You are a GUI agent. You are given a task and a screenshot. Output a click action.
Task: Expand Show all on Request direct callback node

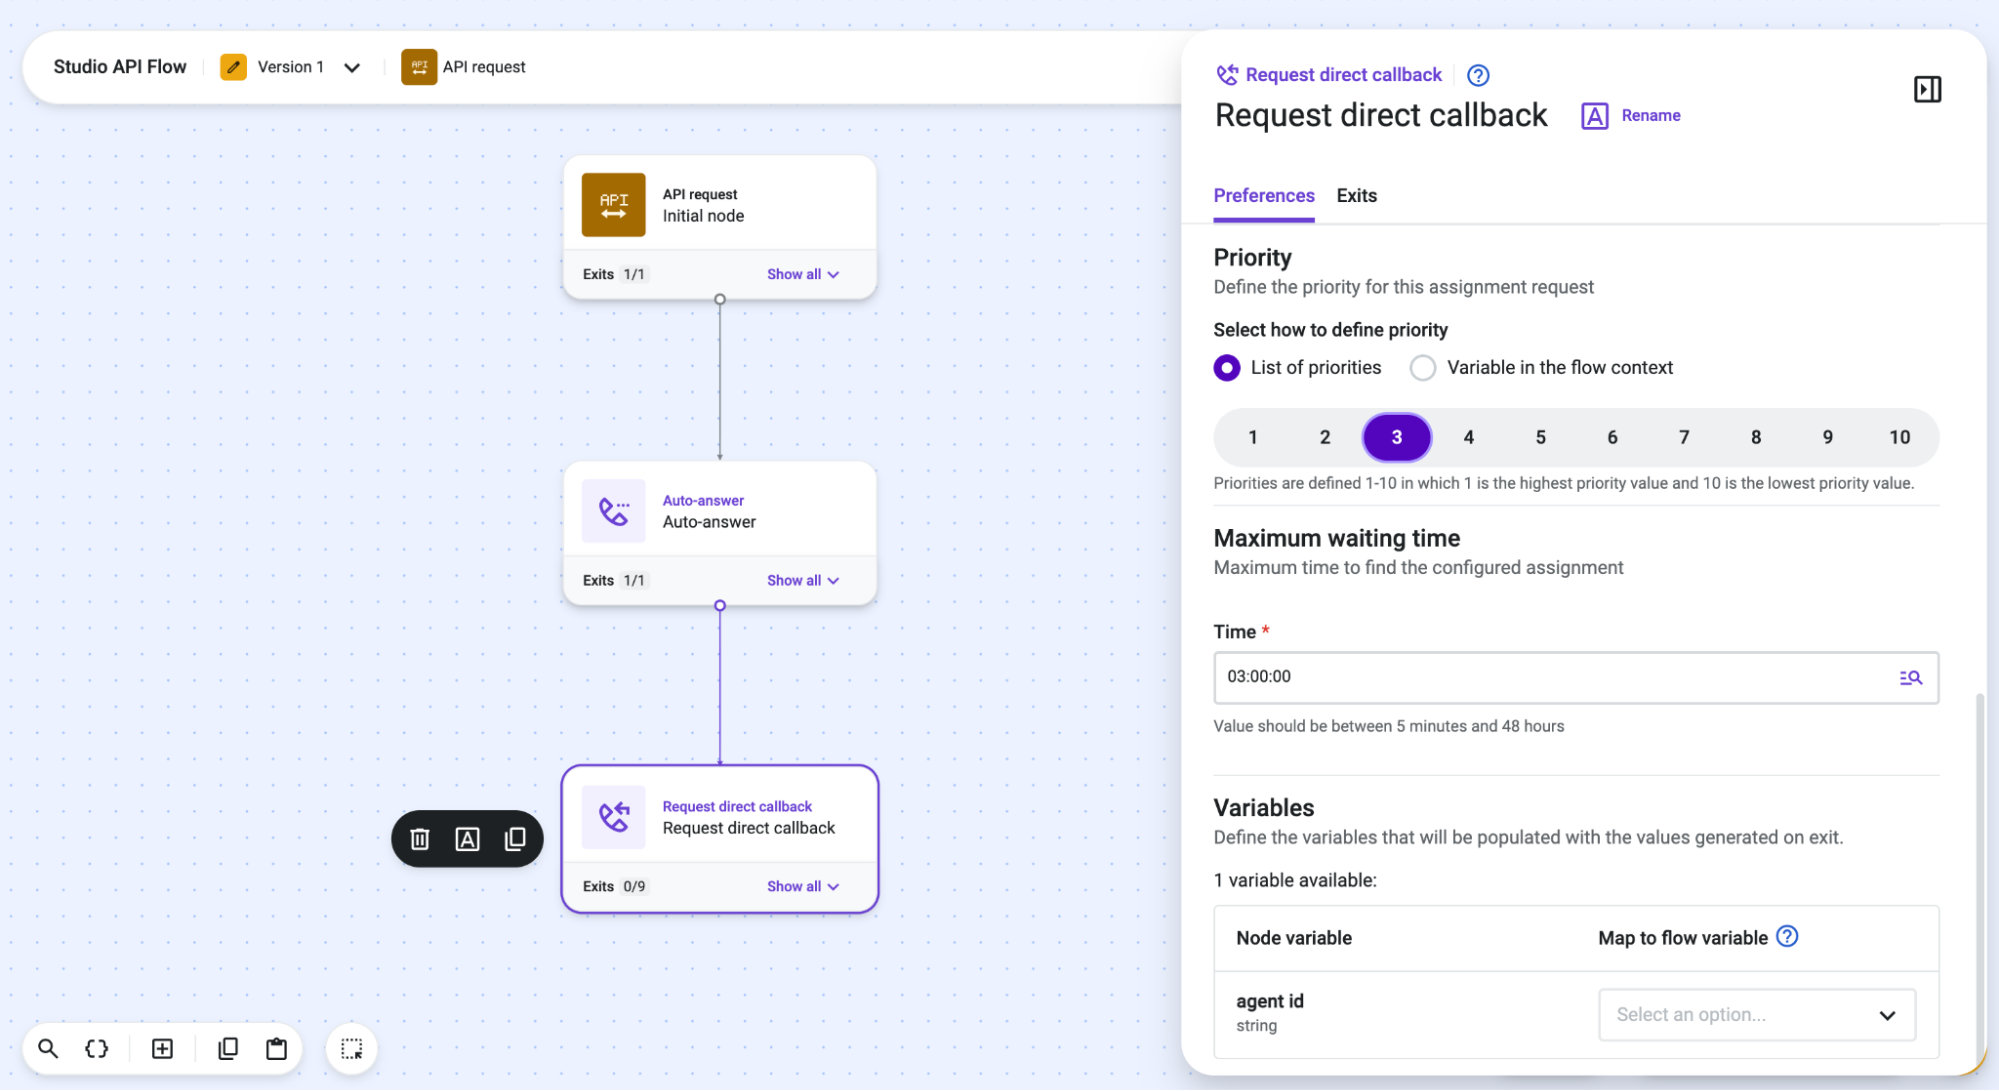coord(803,886)
